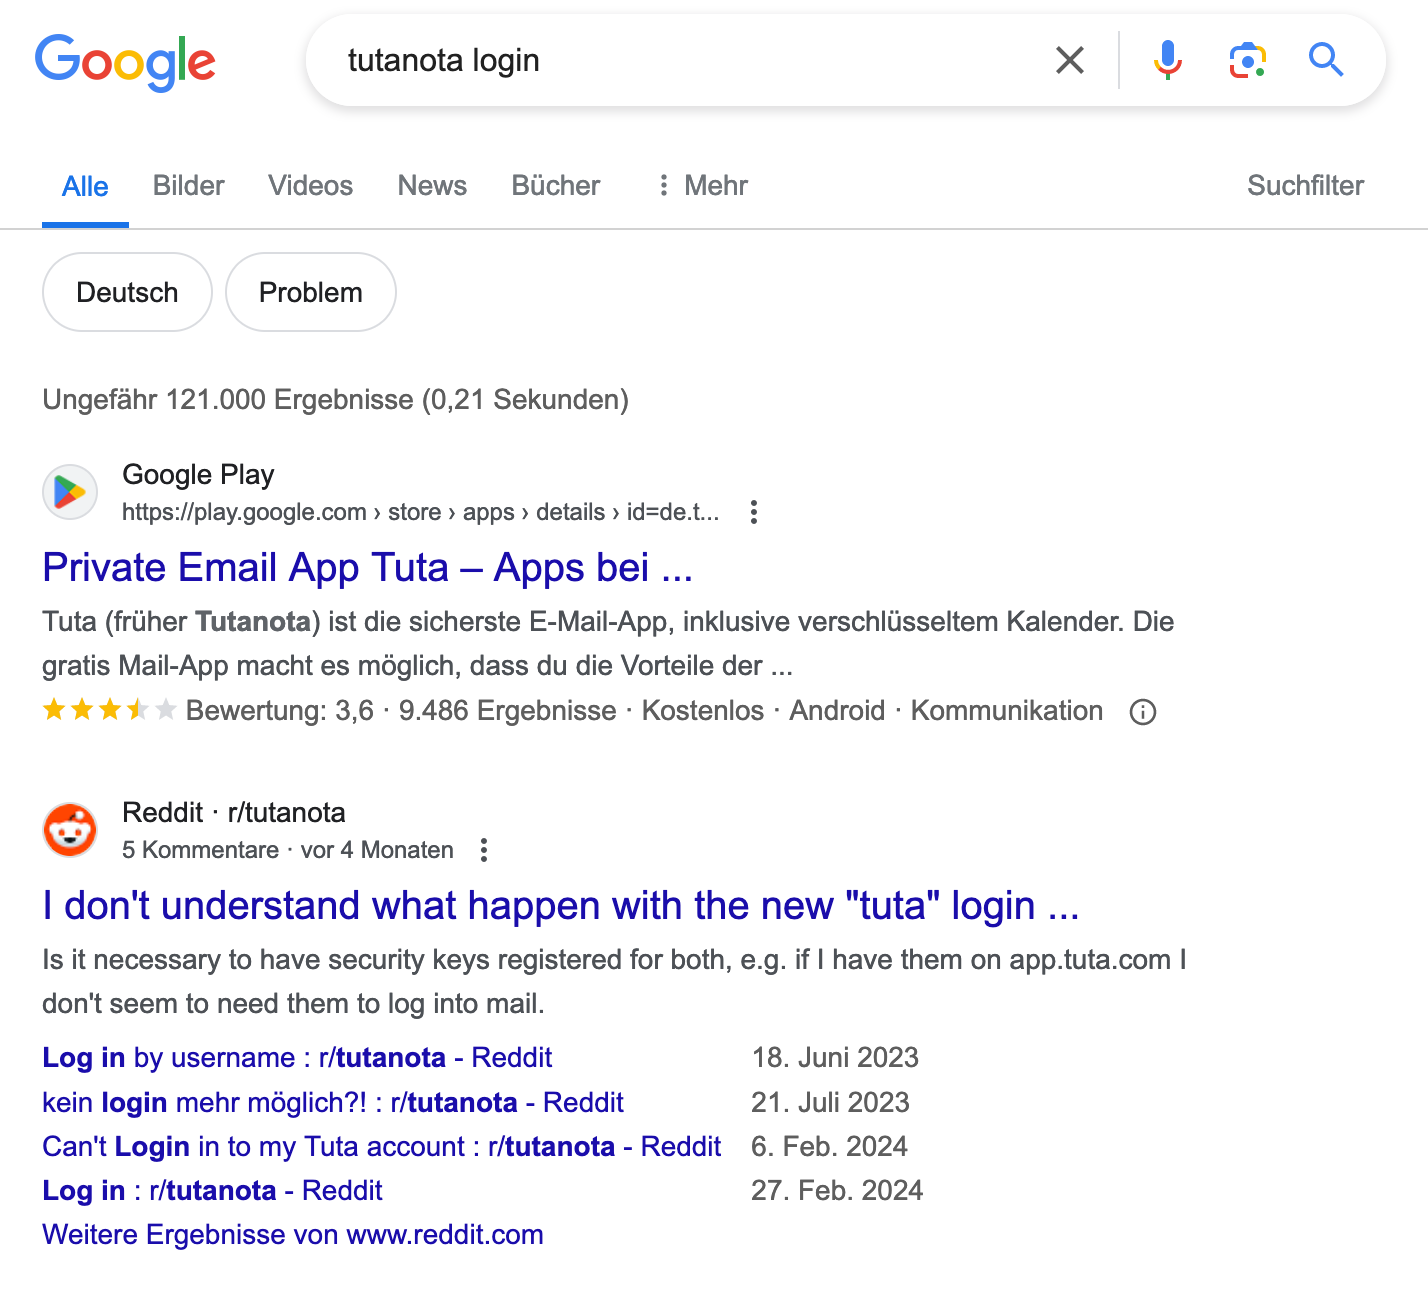
Task: Open "Log in : r/tutanota" Reddit link
Action: tap(212, 1190)
